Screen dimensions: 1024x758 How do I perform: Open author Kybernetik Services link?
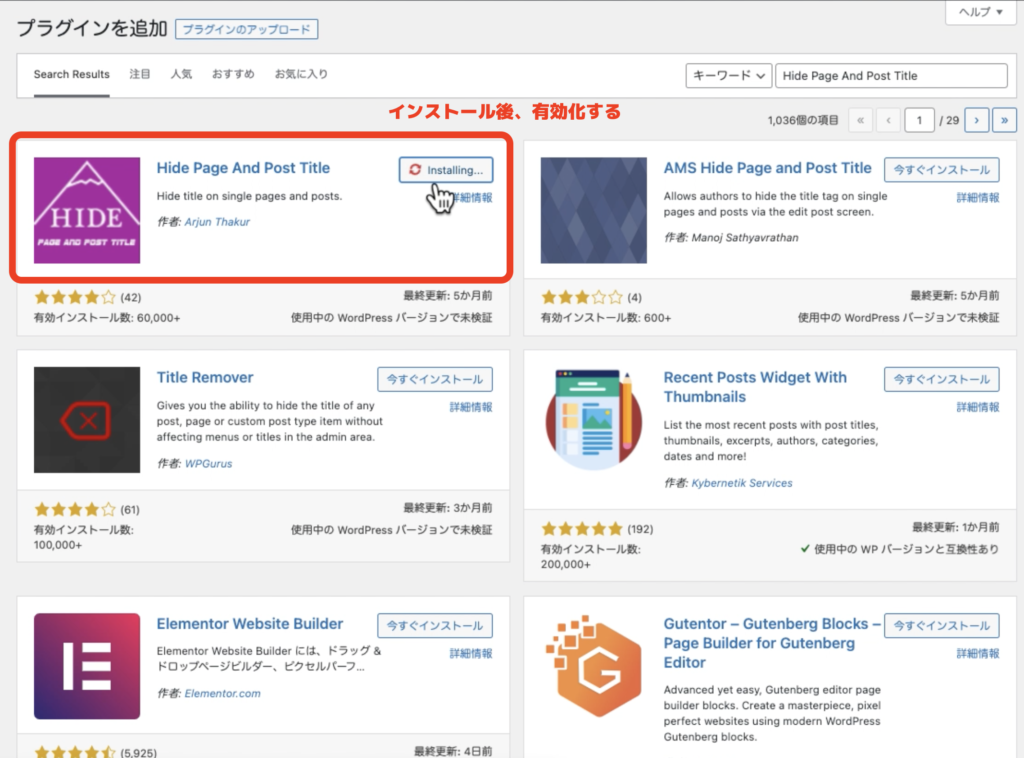(x=742, y=483)
